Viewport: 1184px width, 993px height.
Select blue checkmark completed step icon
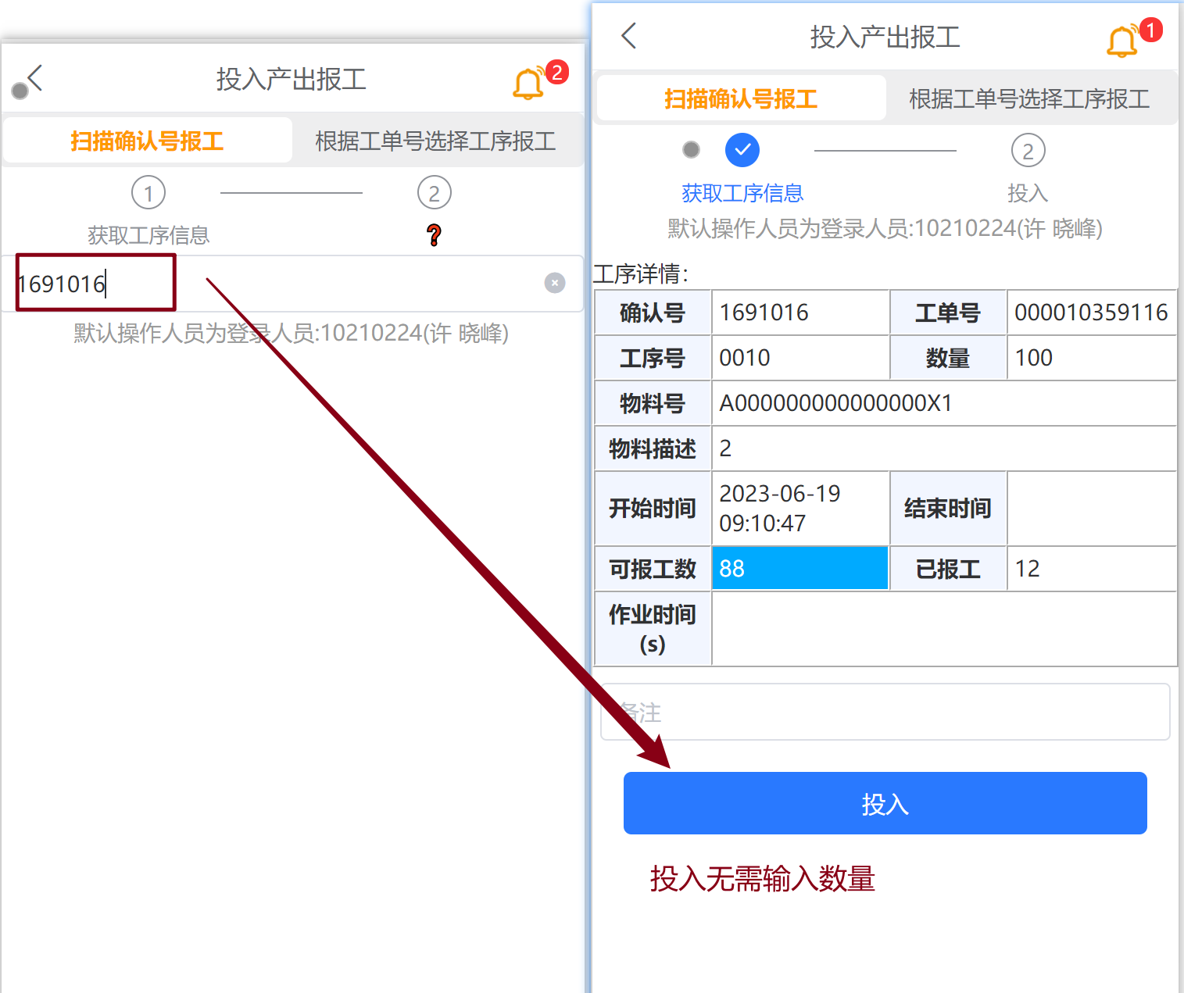742,150
